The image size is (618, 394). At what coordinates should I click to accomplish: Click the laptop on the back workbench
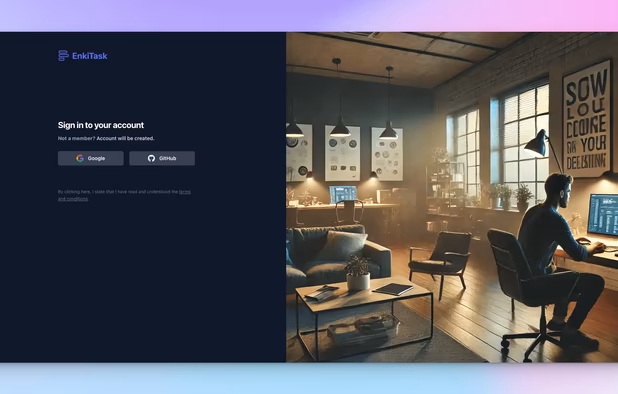tap(343, 194)
